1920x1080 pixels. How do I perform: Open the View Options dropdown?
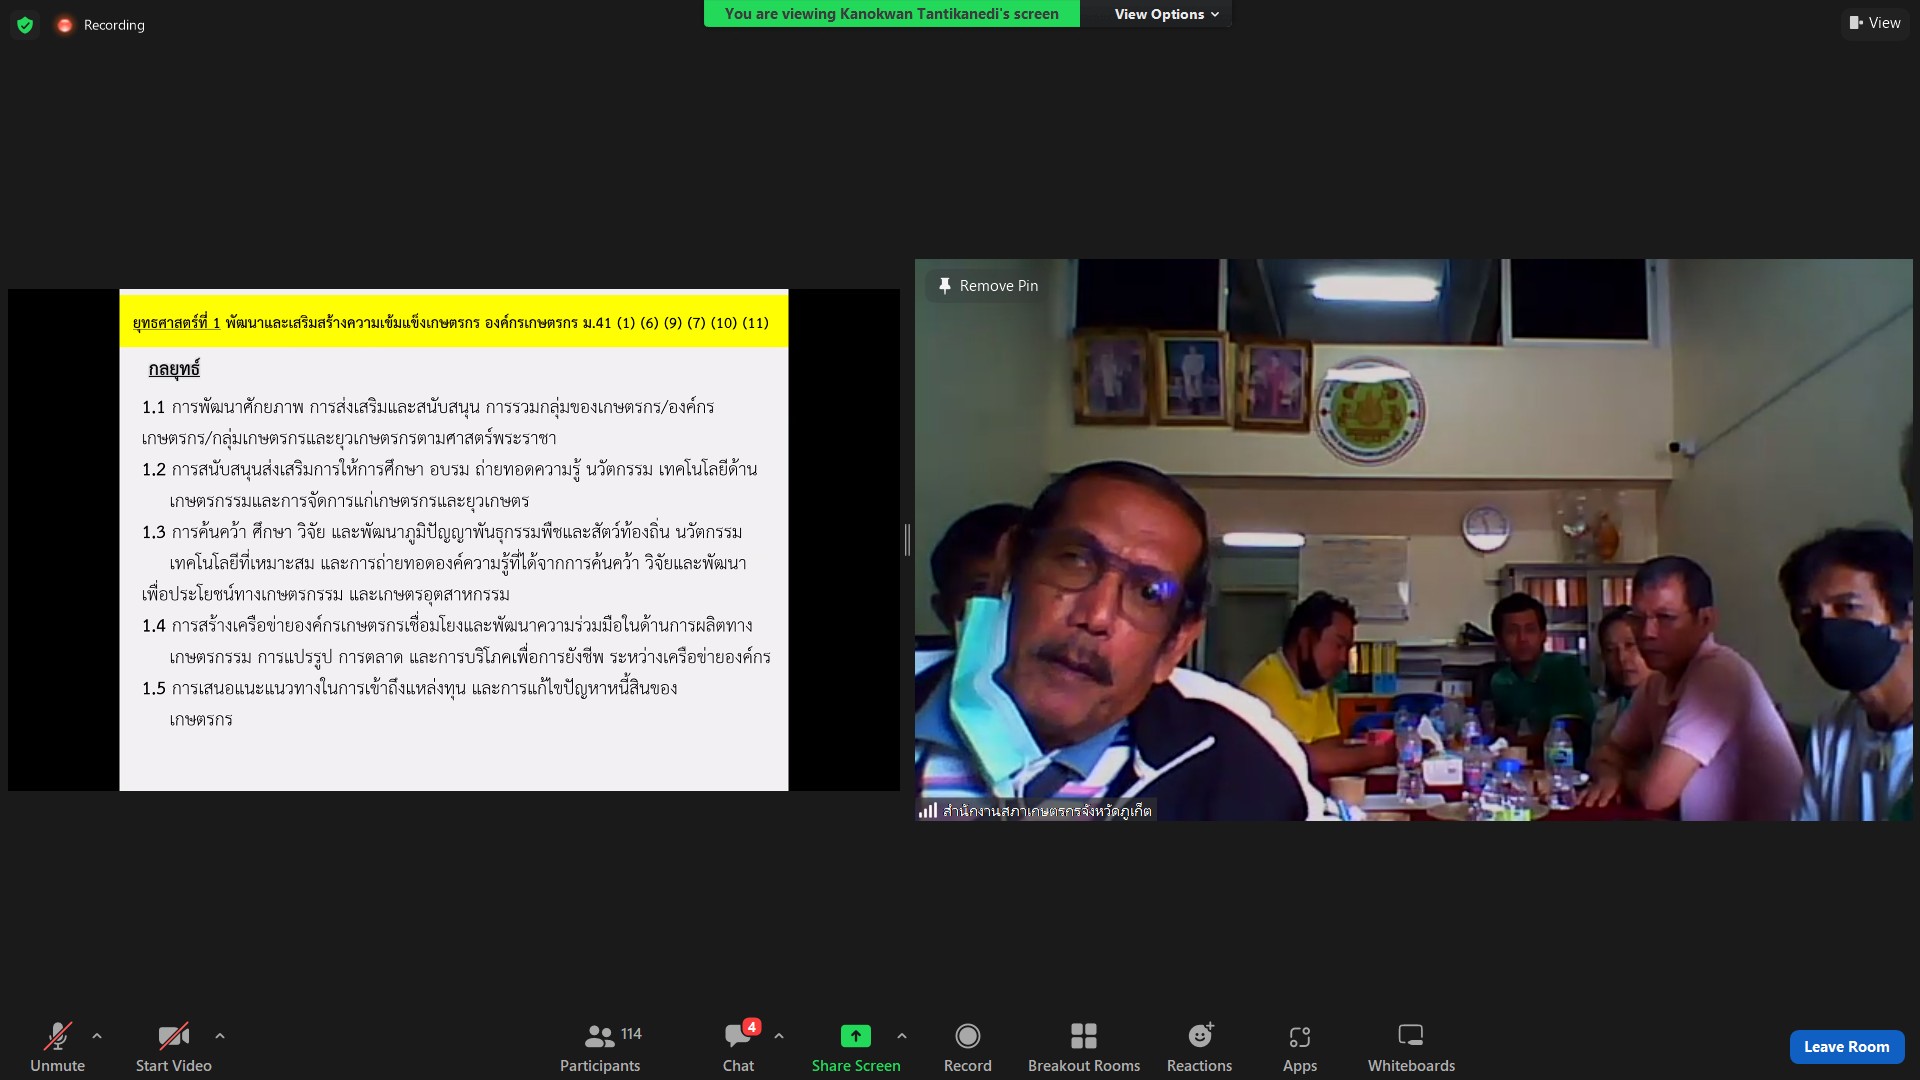tap(1166, 14)
